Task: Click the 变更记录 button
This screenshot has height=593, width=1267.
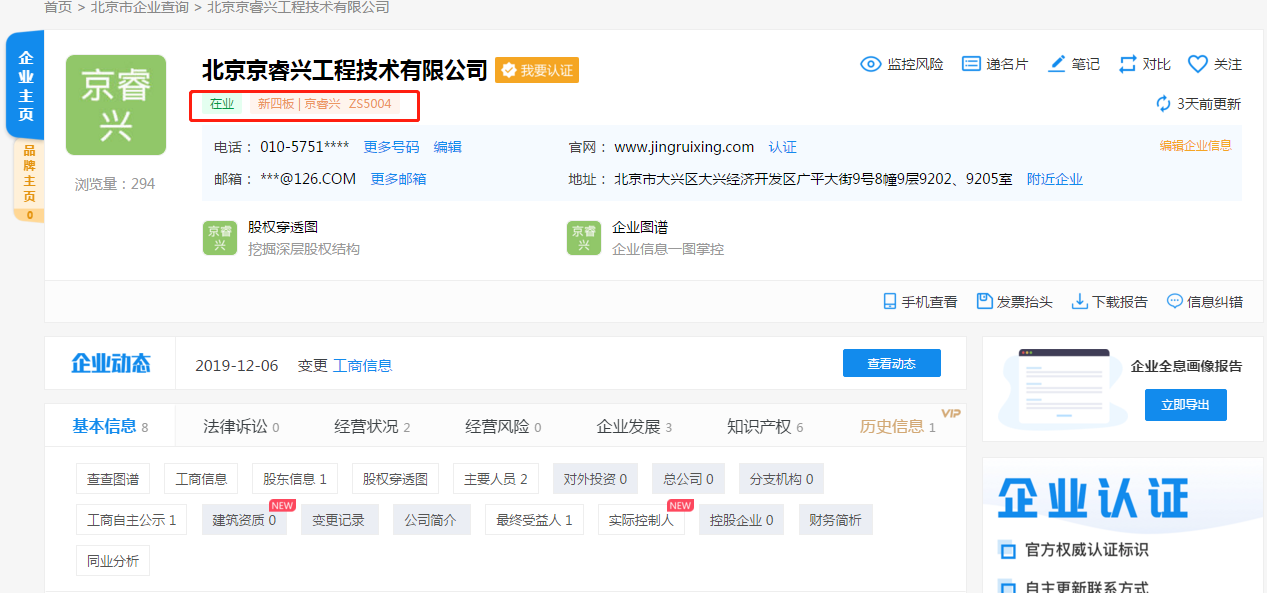Action: click(340, 520)
